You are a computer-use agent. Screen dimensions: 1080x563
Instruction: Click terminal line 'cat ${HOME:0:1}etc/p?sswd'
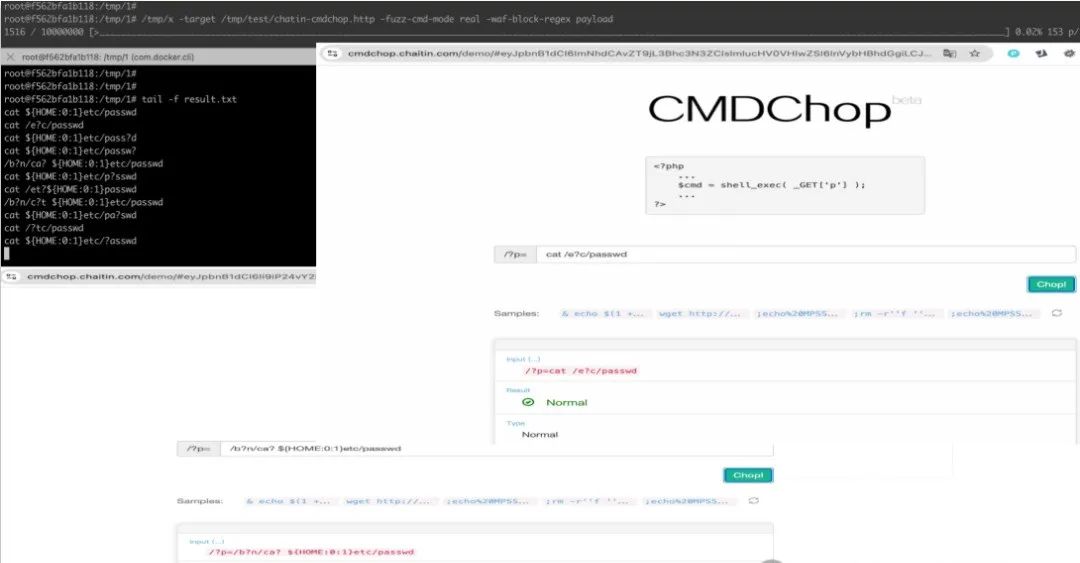(x=70, y=176)
